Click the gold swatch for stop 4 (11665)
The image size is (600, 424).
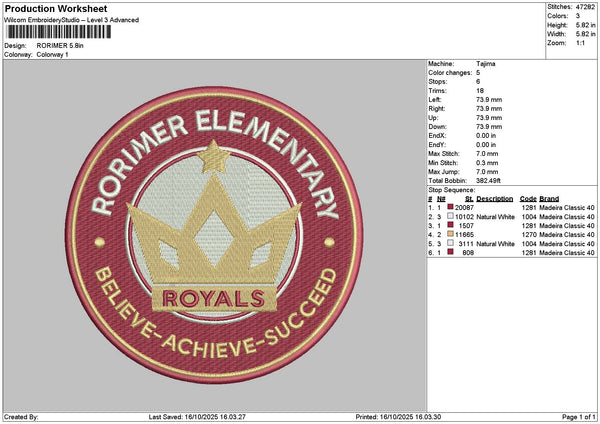[450, 234]
